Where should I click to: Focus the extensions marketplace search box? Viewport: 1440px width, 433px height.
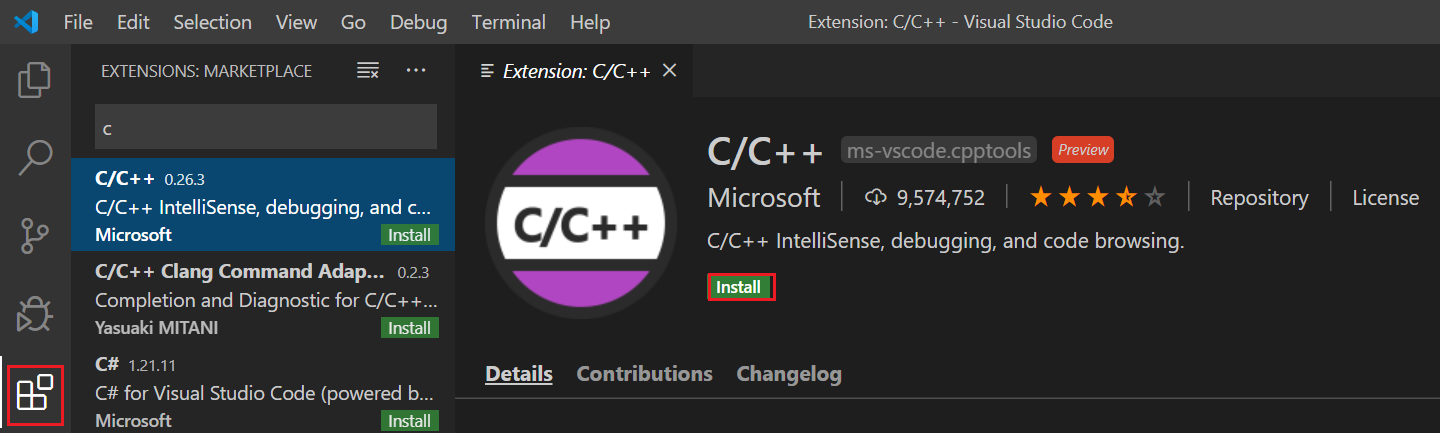266,128
